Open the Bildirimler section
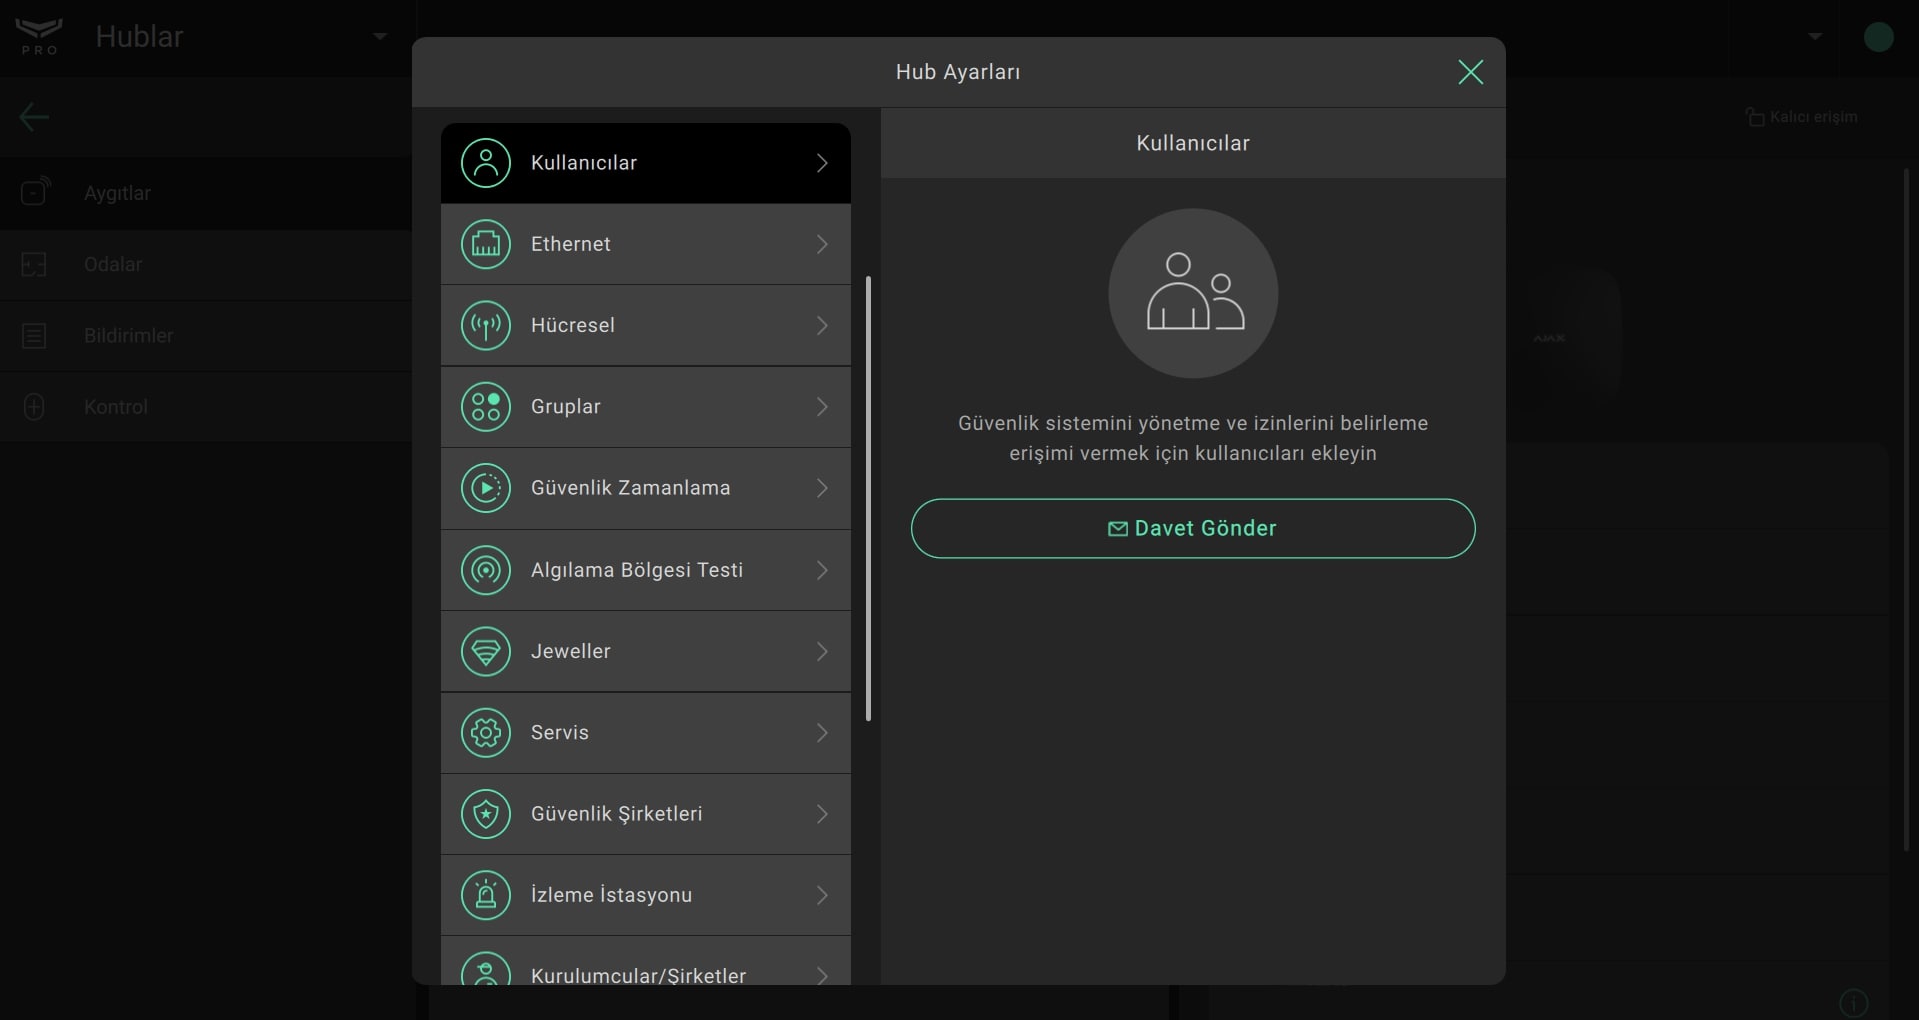This screenshot has width=1919, height=1020. [128, 335]
